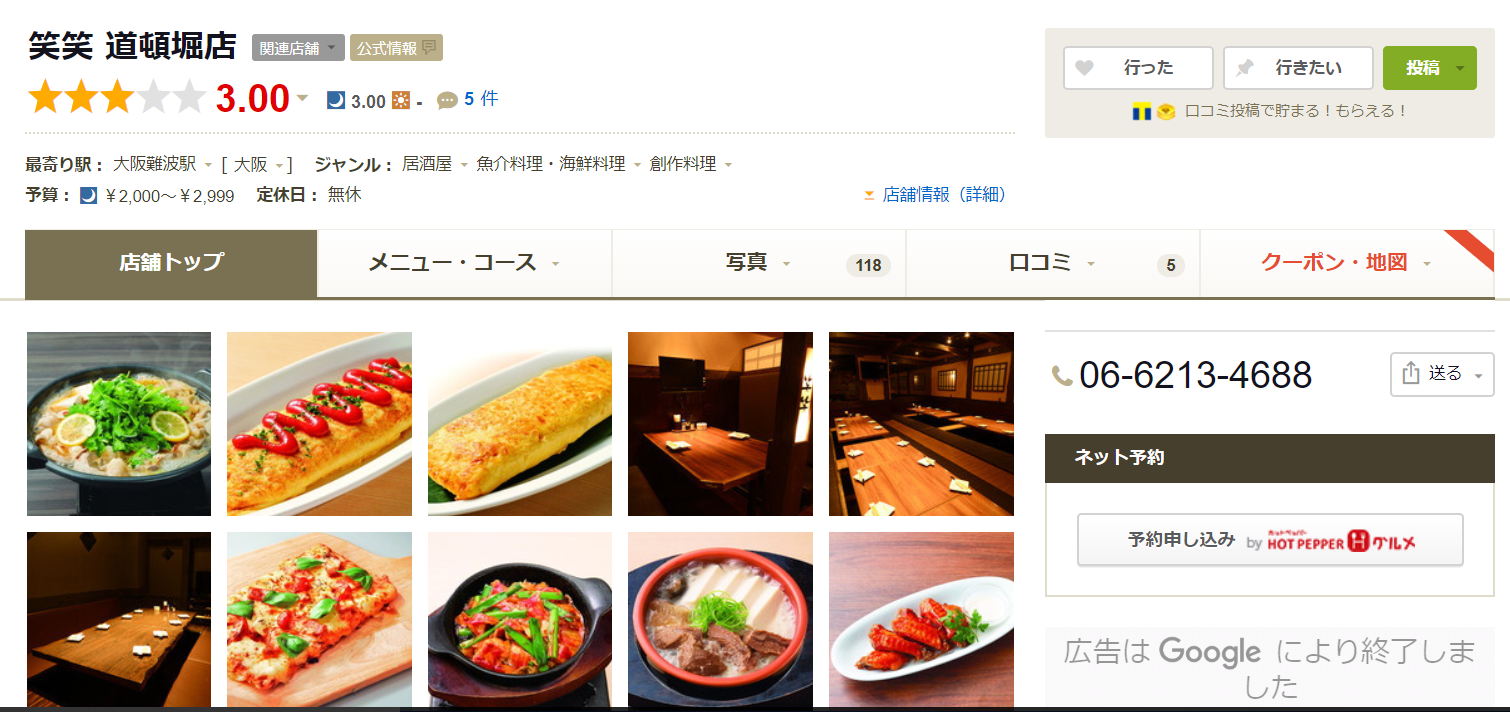Click the speech bubble review count icon
1510x712 pixels.
pos(448,100)
